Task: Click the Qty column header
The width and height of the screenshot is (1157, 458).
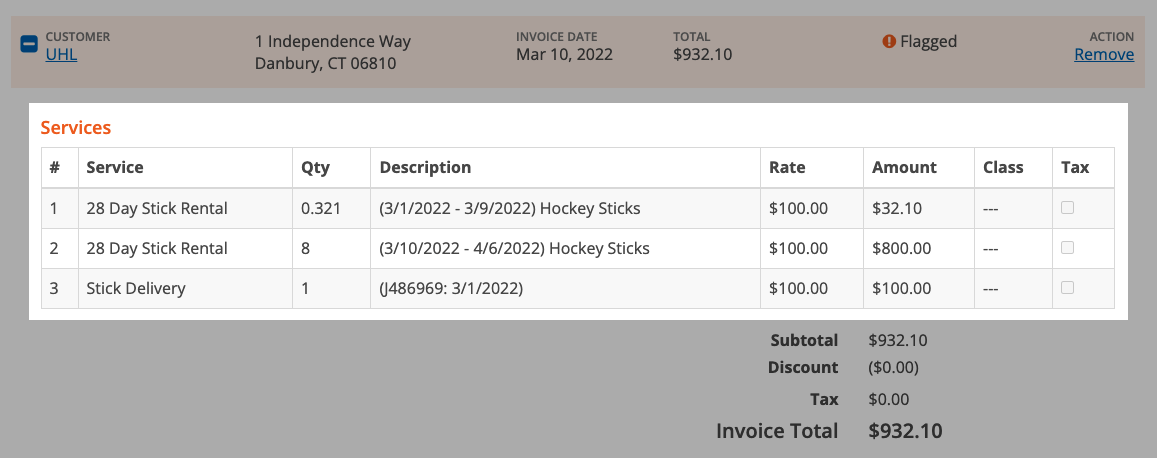Action: 315,167
